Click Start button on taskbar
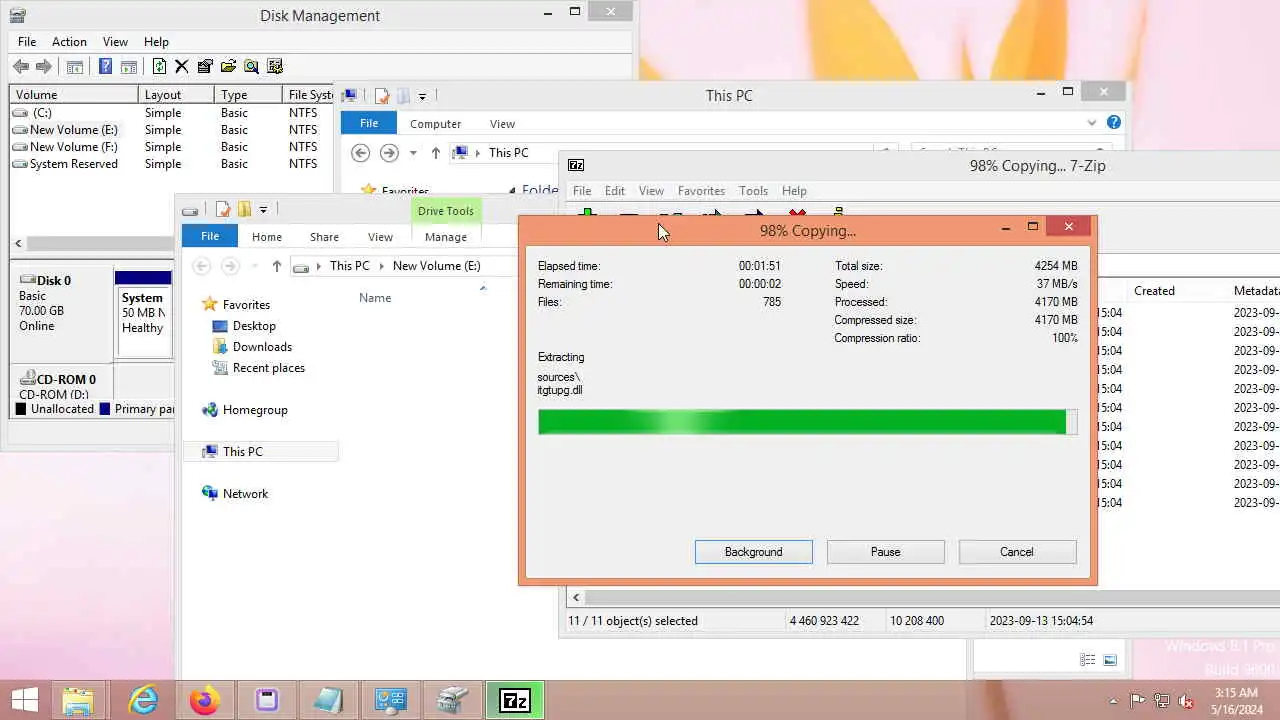The image size is (1280, 720). click(24, 700)
